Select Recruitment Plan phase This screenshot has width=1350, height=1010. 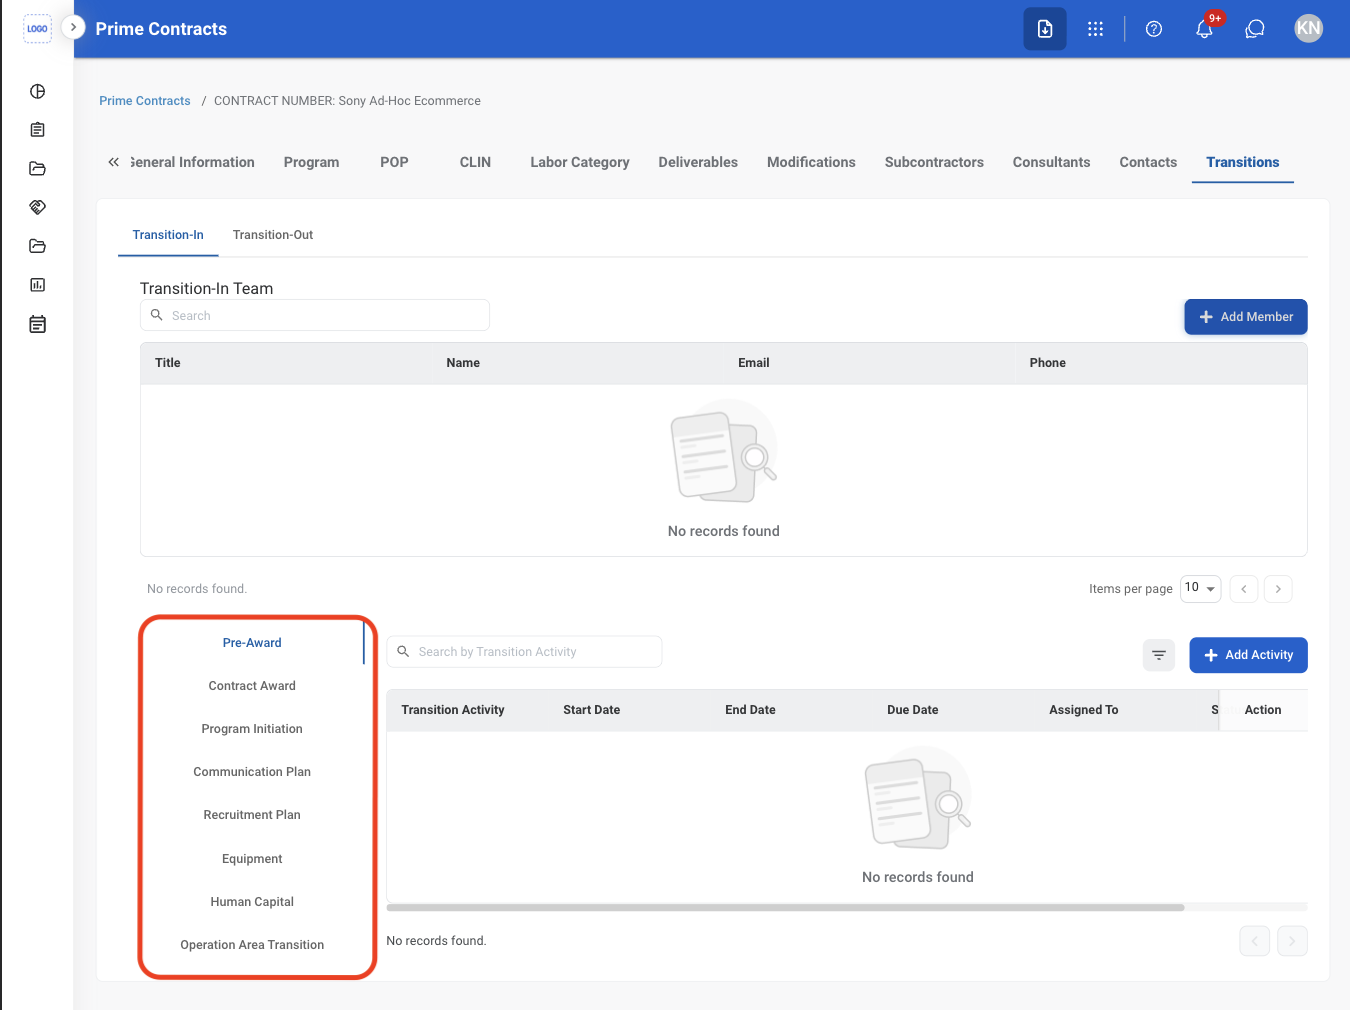(x=252, y=815)
